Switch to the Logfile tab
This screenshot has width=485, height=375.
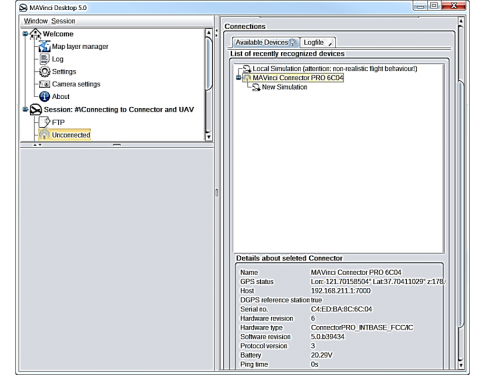point(318,42)
